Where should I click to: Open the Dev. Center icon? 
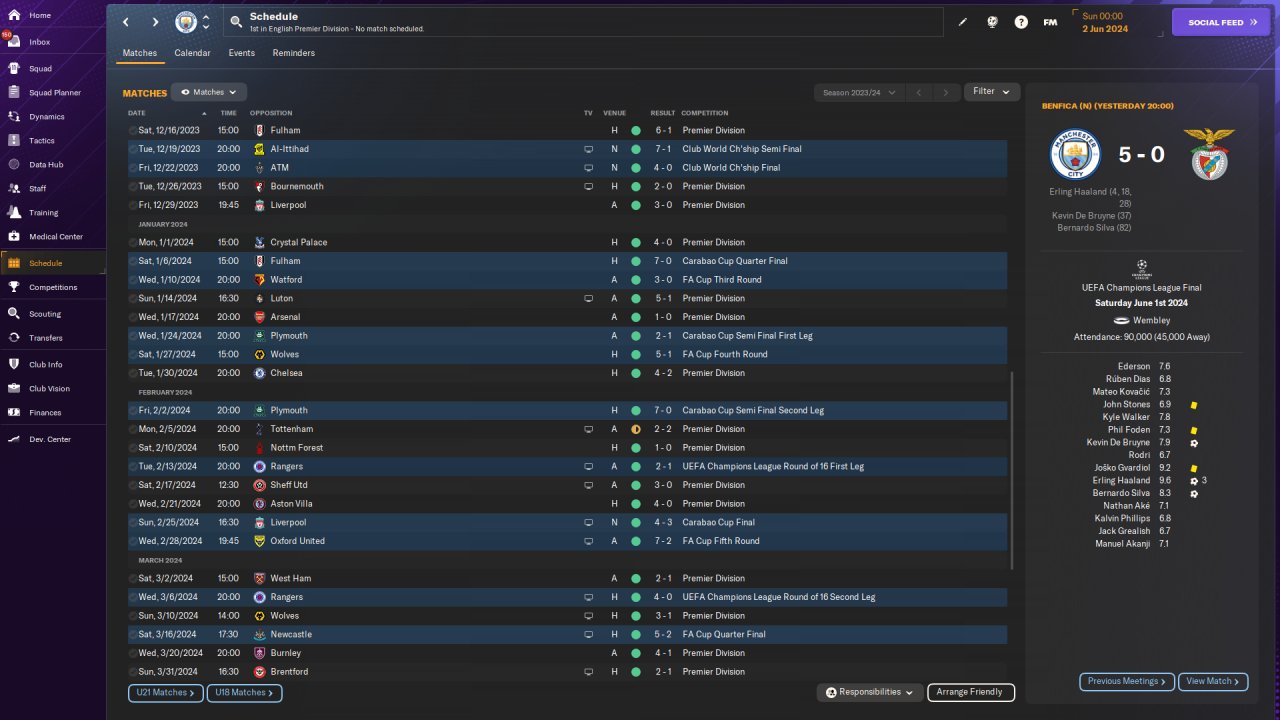click(x=14, y=439)
